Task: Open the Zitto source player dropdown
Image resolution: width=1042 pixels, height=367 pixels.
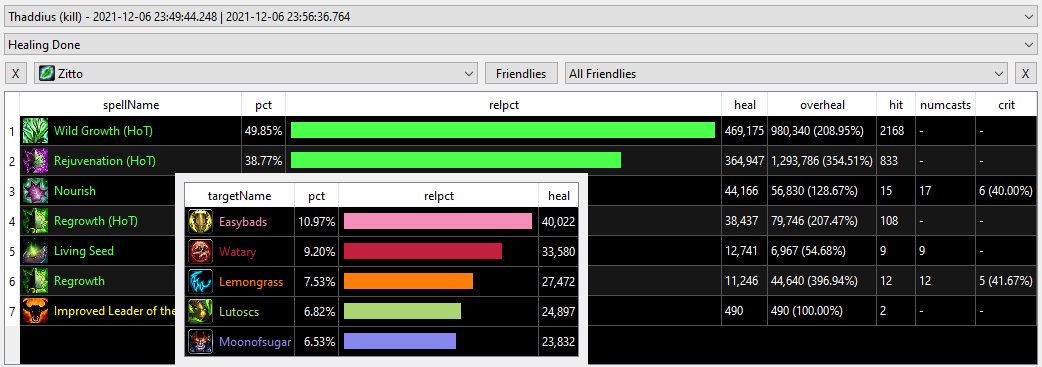Action: coord(256,73)
